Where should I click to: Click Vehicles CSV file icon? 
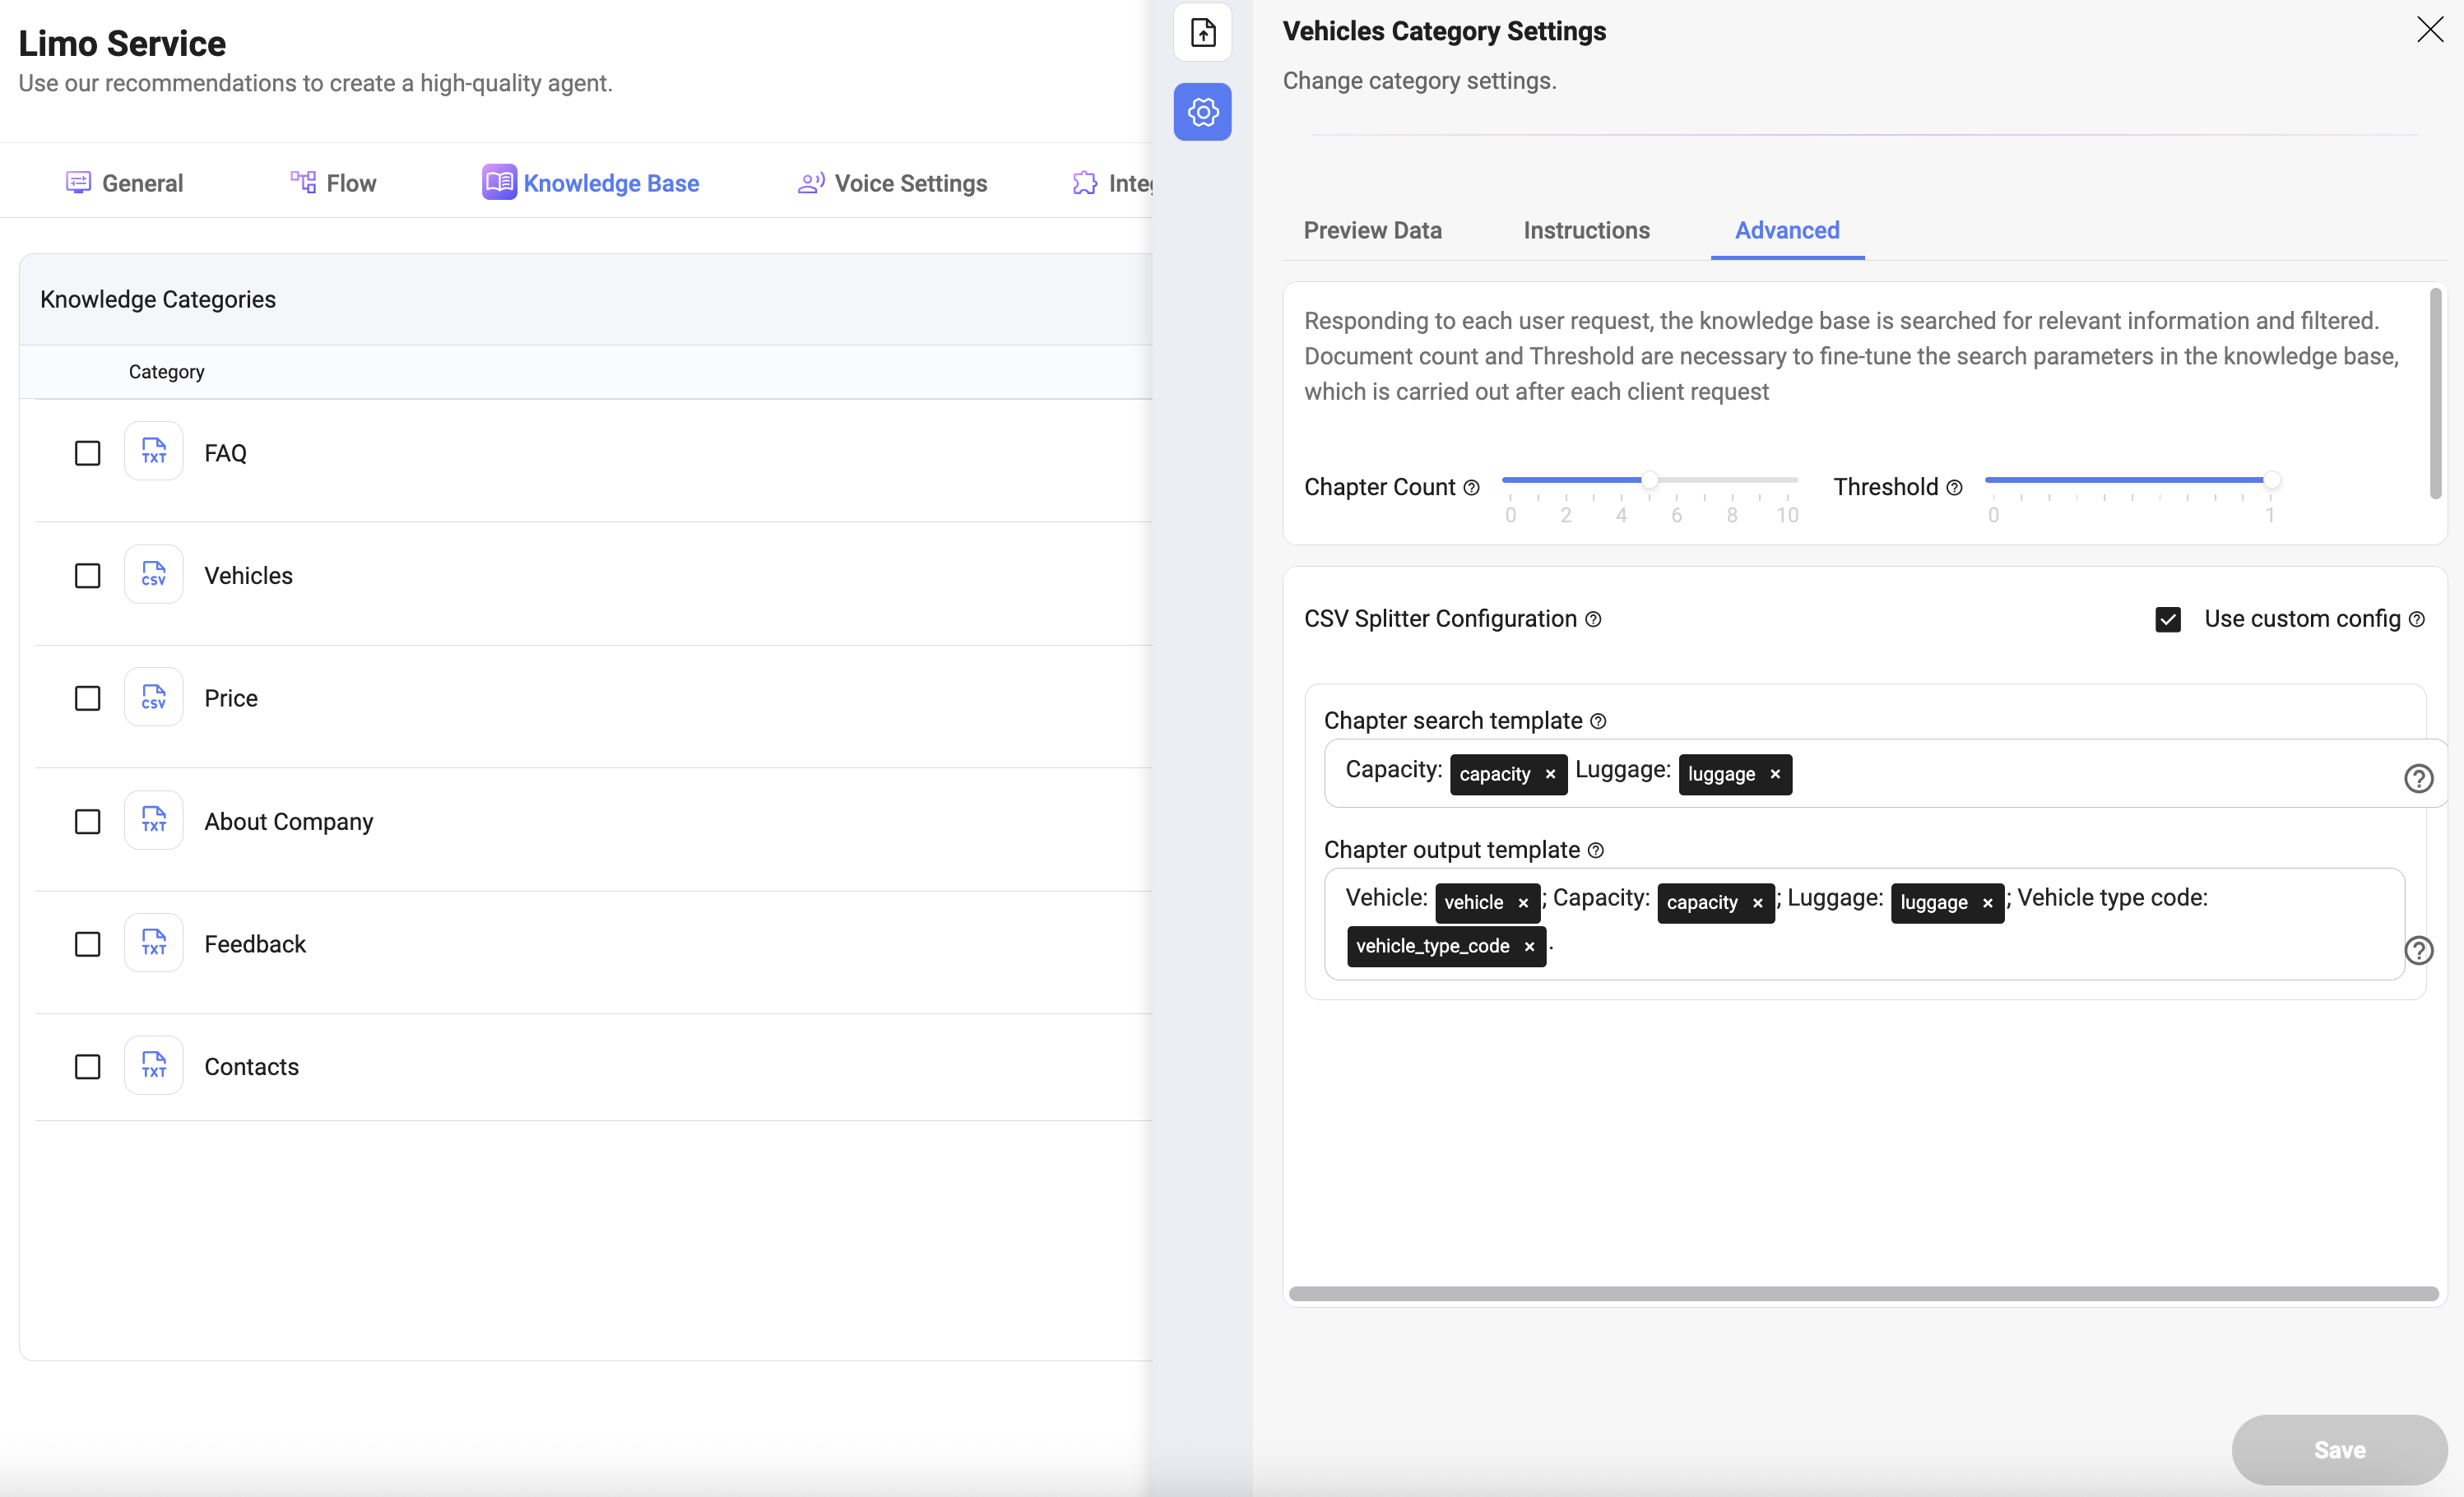[x=153, y=575]
